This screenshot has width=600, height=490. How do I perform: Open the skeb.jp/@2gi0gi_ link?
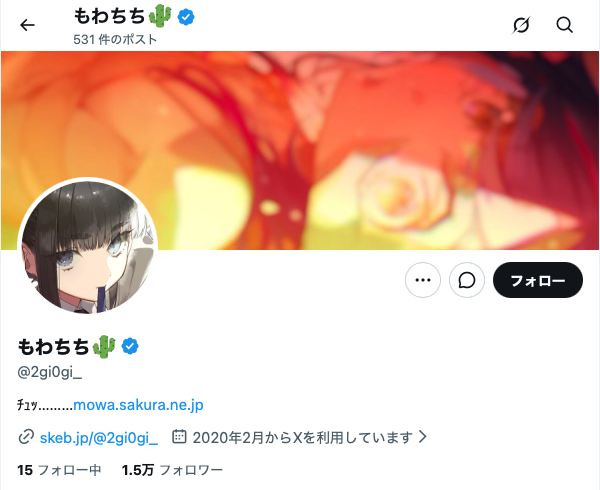pyautogui.click(x=99, y=437)
